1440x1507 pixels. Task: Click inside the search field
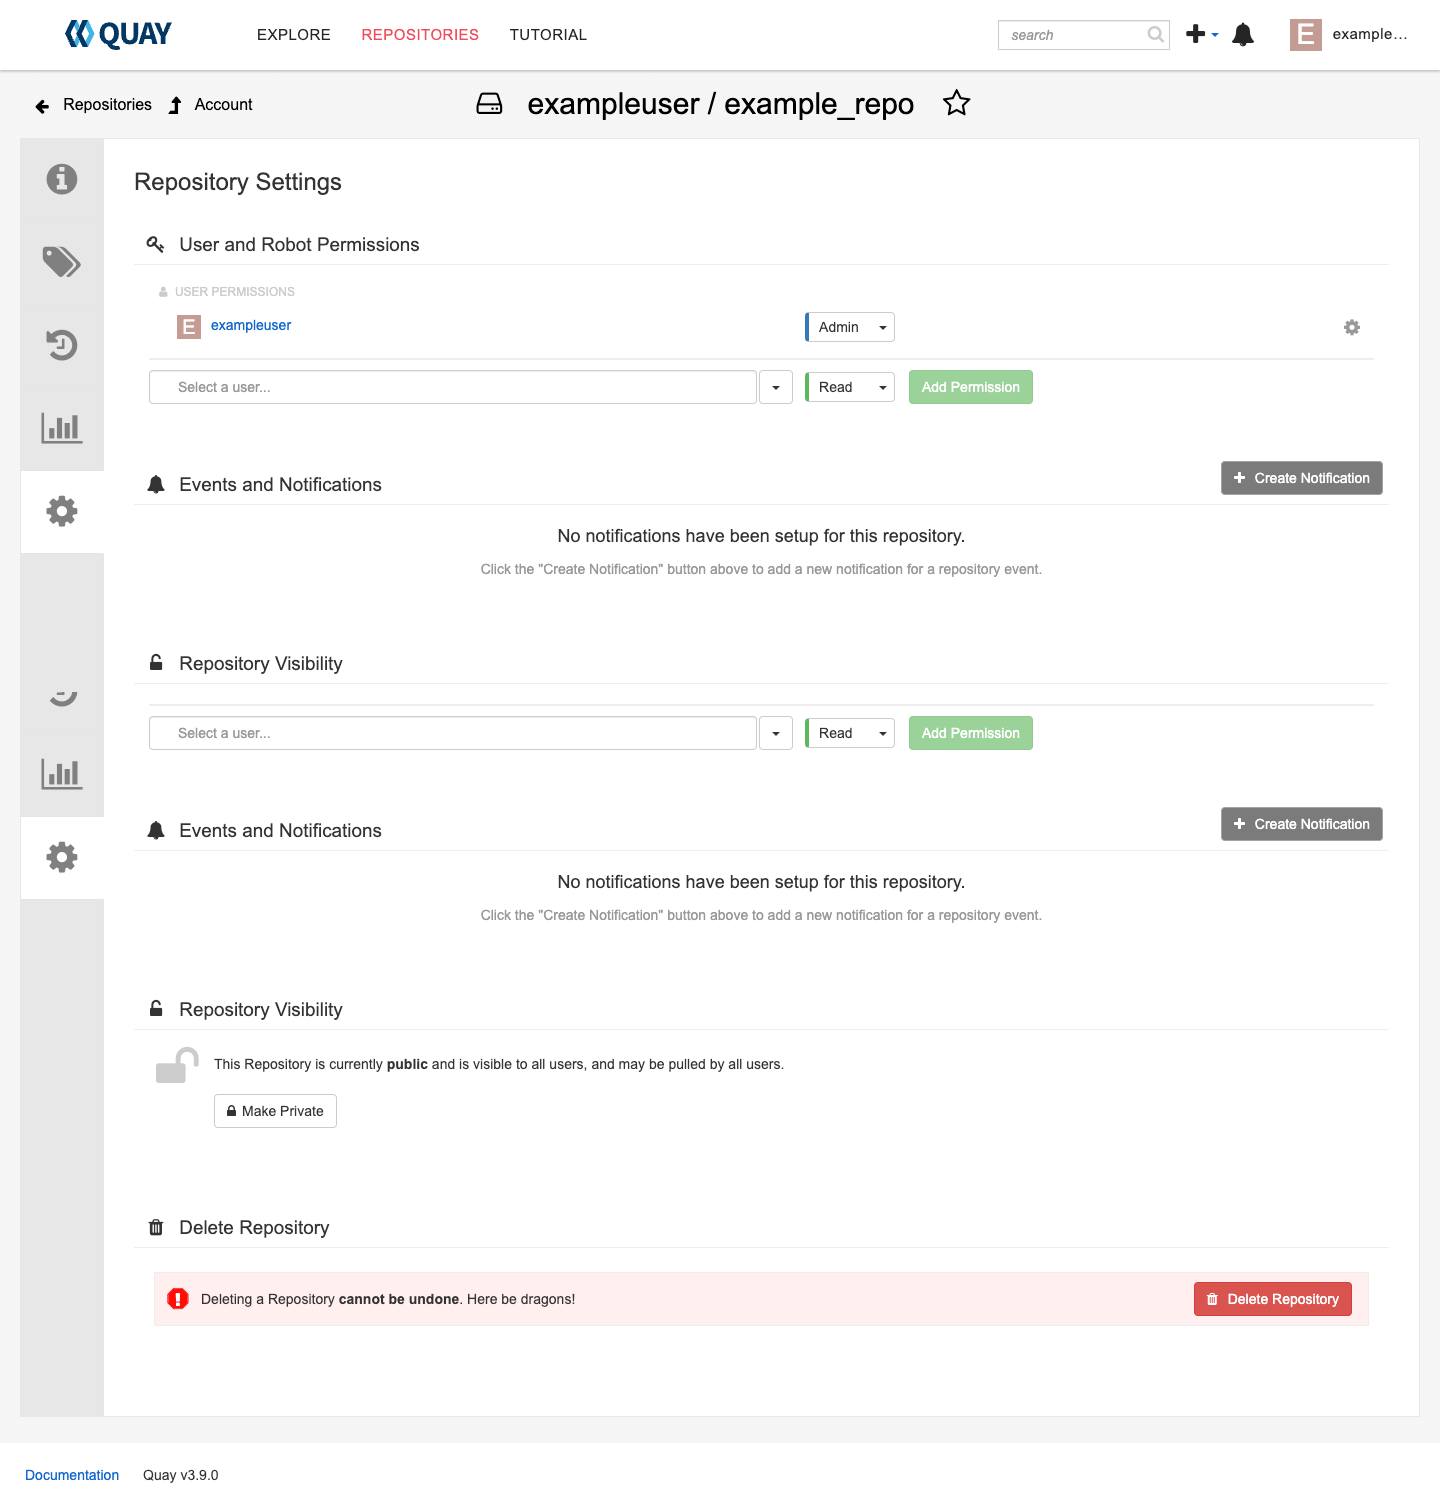click(1070, 35)
